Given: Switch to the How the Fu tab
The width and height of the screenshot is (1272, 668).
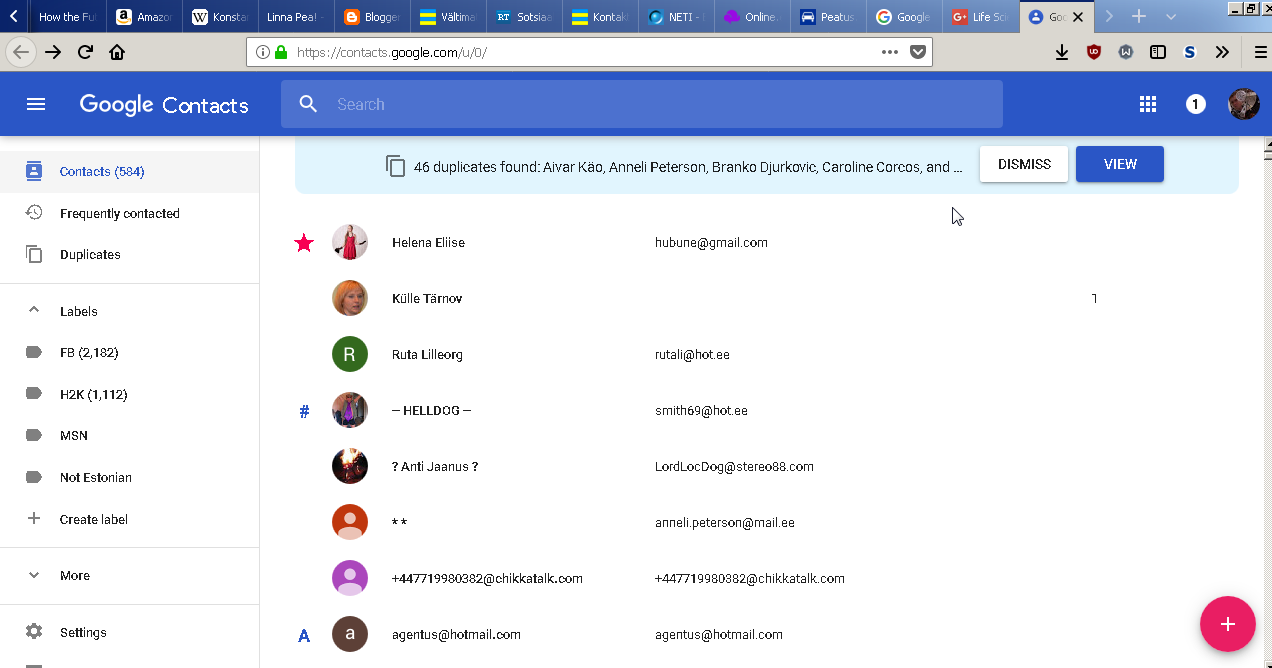Looking at the screenshot, I should (x=68, y=16).
